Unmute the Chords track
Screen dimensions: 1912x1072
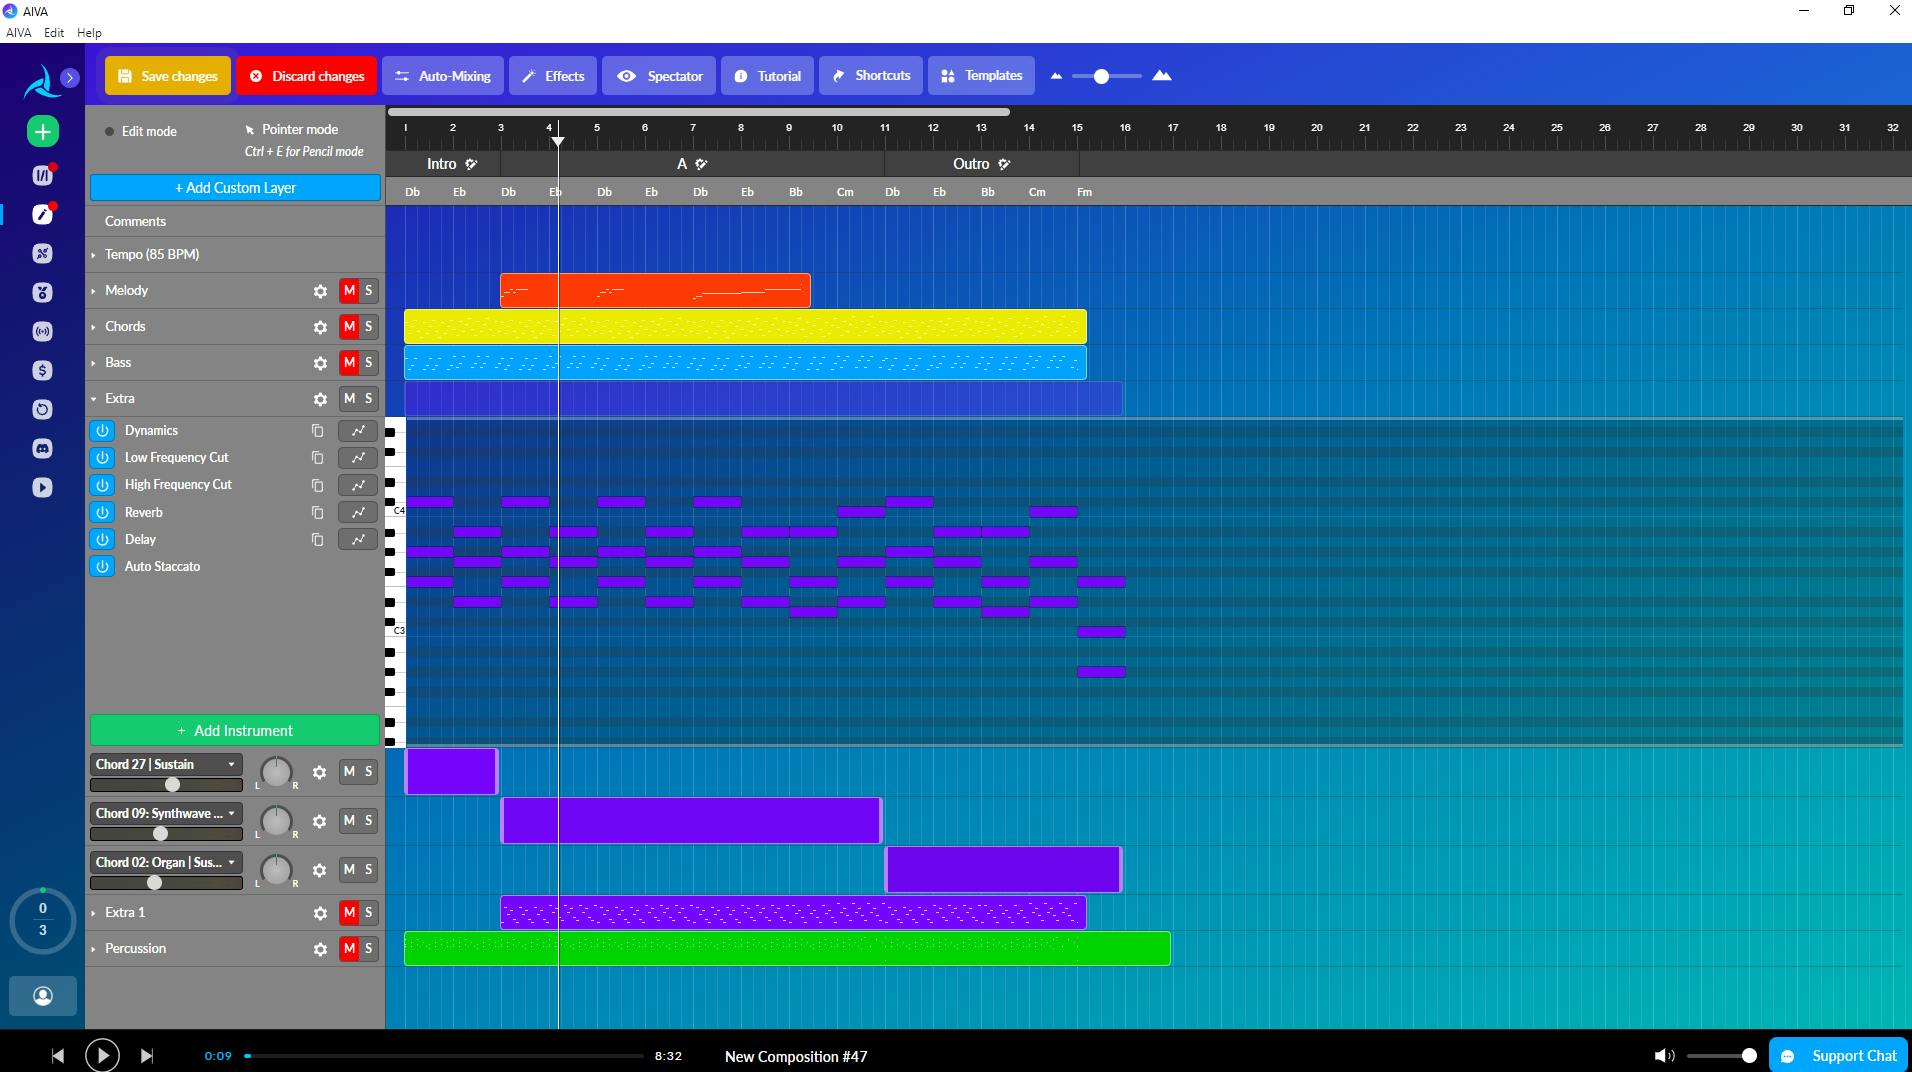pyautogui.click(x=349, y=327)
